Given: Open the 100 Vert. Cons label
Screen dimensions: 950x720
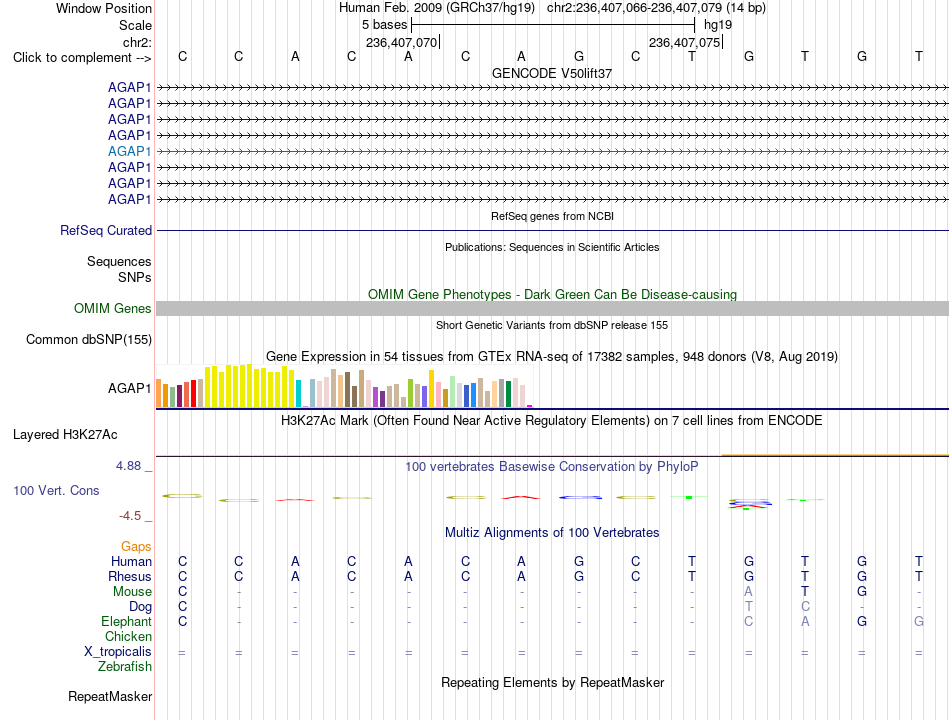Looking at the screenshot, I should 56,490.
